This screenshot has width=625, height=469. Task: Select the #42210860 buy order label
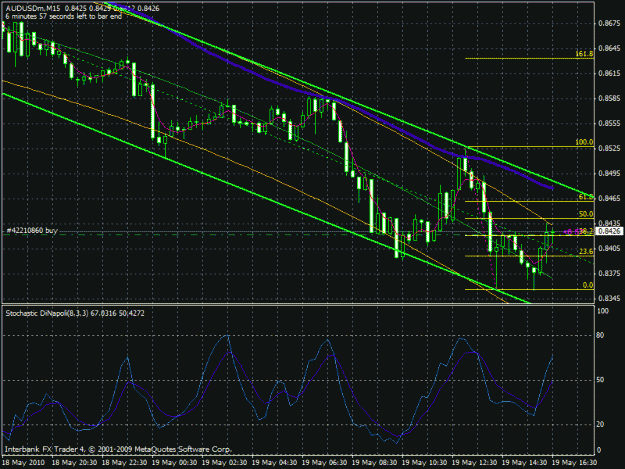pyautogui.click(x=32, y=230)
